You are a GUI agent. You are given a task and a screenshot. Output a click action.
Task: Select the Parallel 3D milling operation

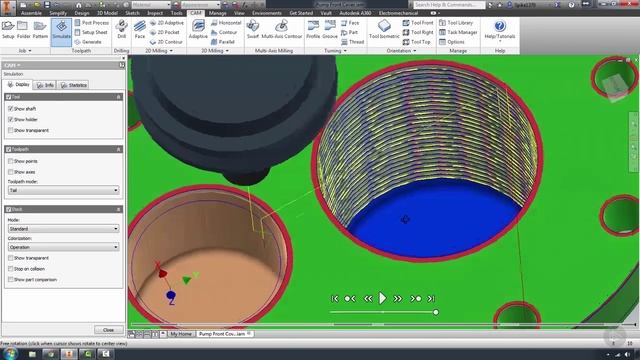pos(223,42)
